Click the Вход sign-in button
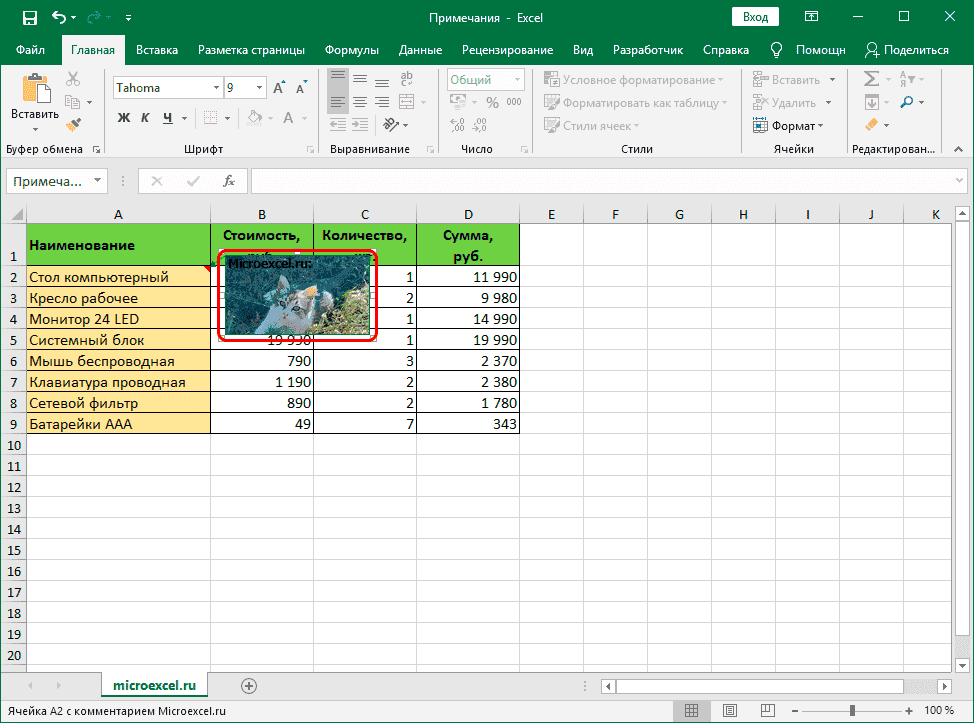Screen dimensions: 974x723 [756, 17]
